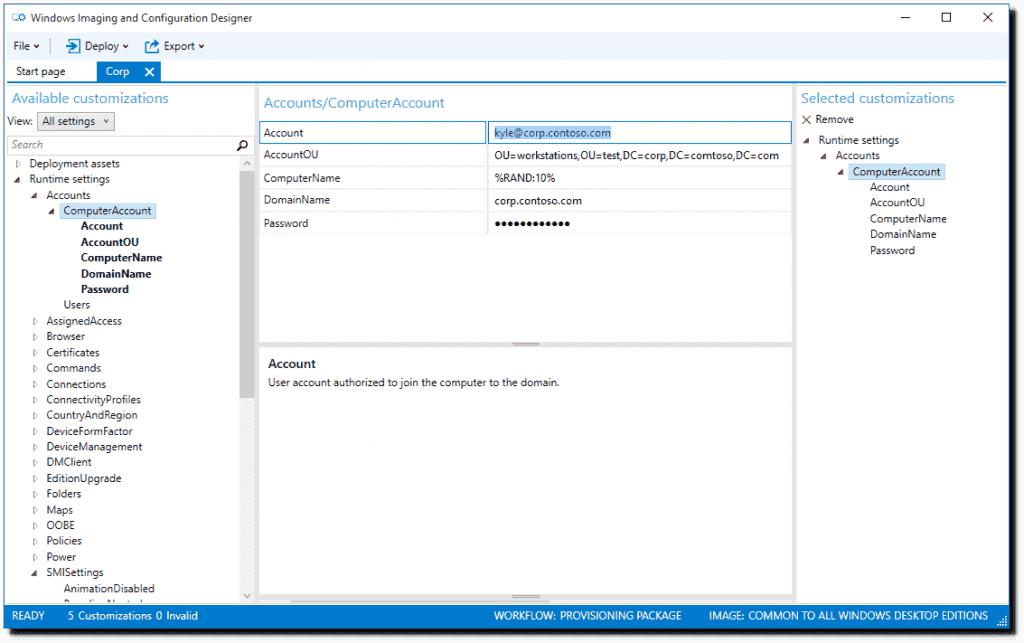Open the File menu
The width and height of the screenshot is (1024, 643).
tap(26, 46)
